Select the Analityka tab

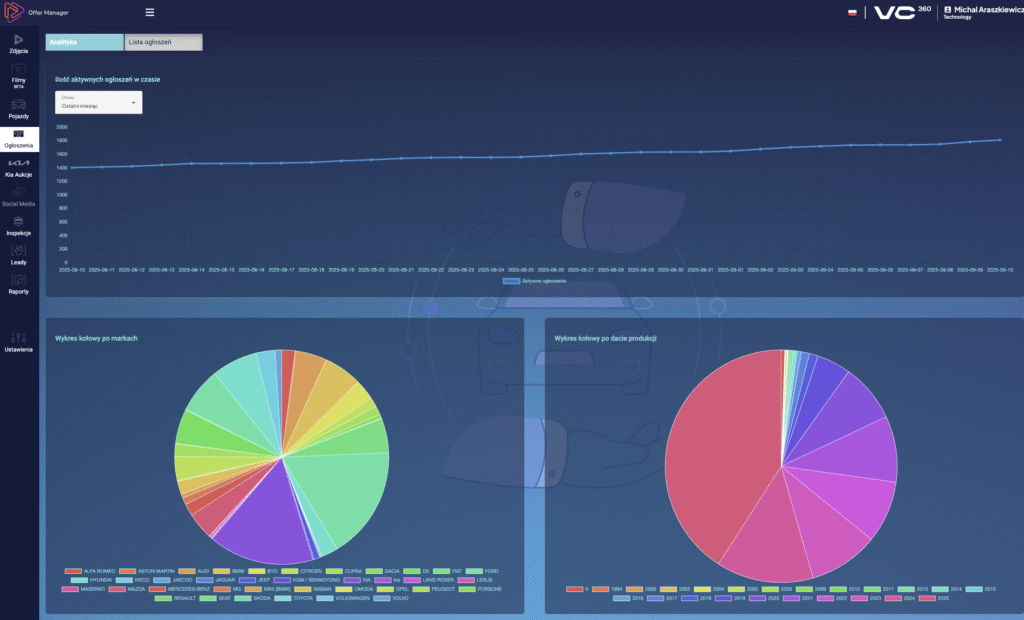(84, 42)
